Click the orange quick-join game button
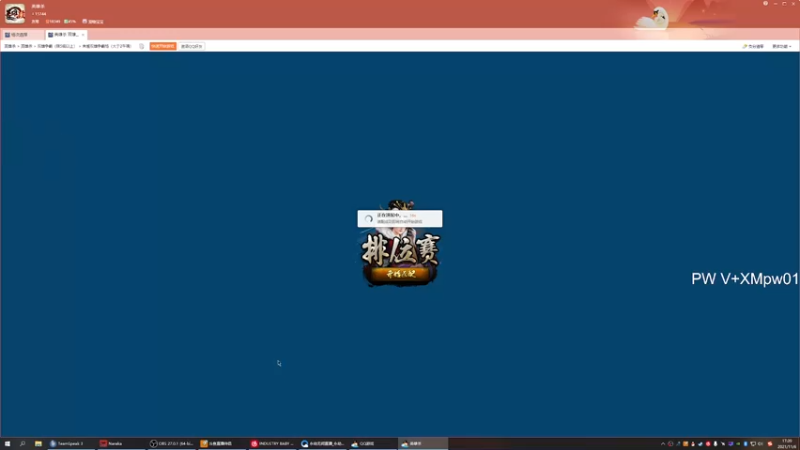 [163, 46]
